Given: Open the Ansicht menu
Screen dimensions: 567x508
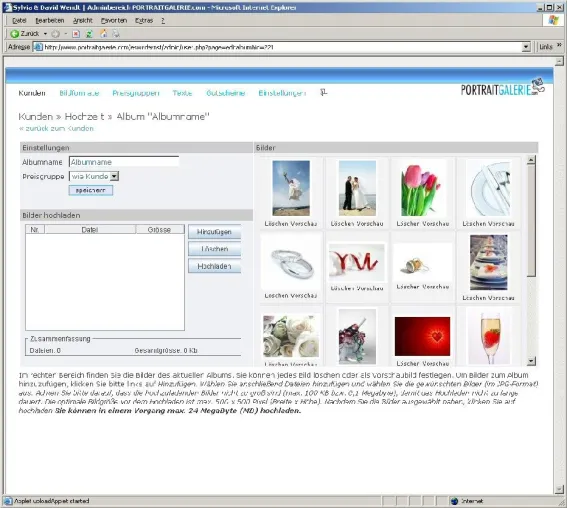Looking at the screenshot, I should pos(83,21).
